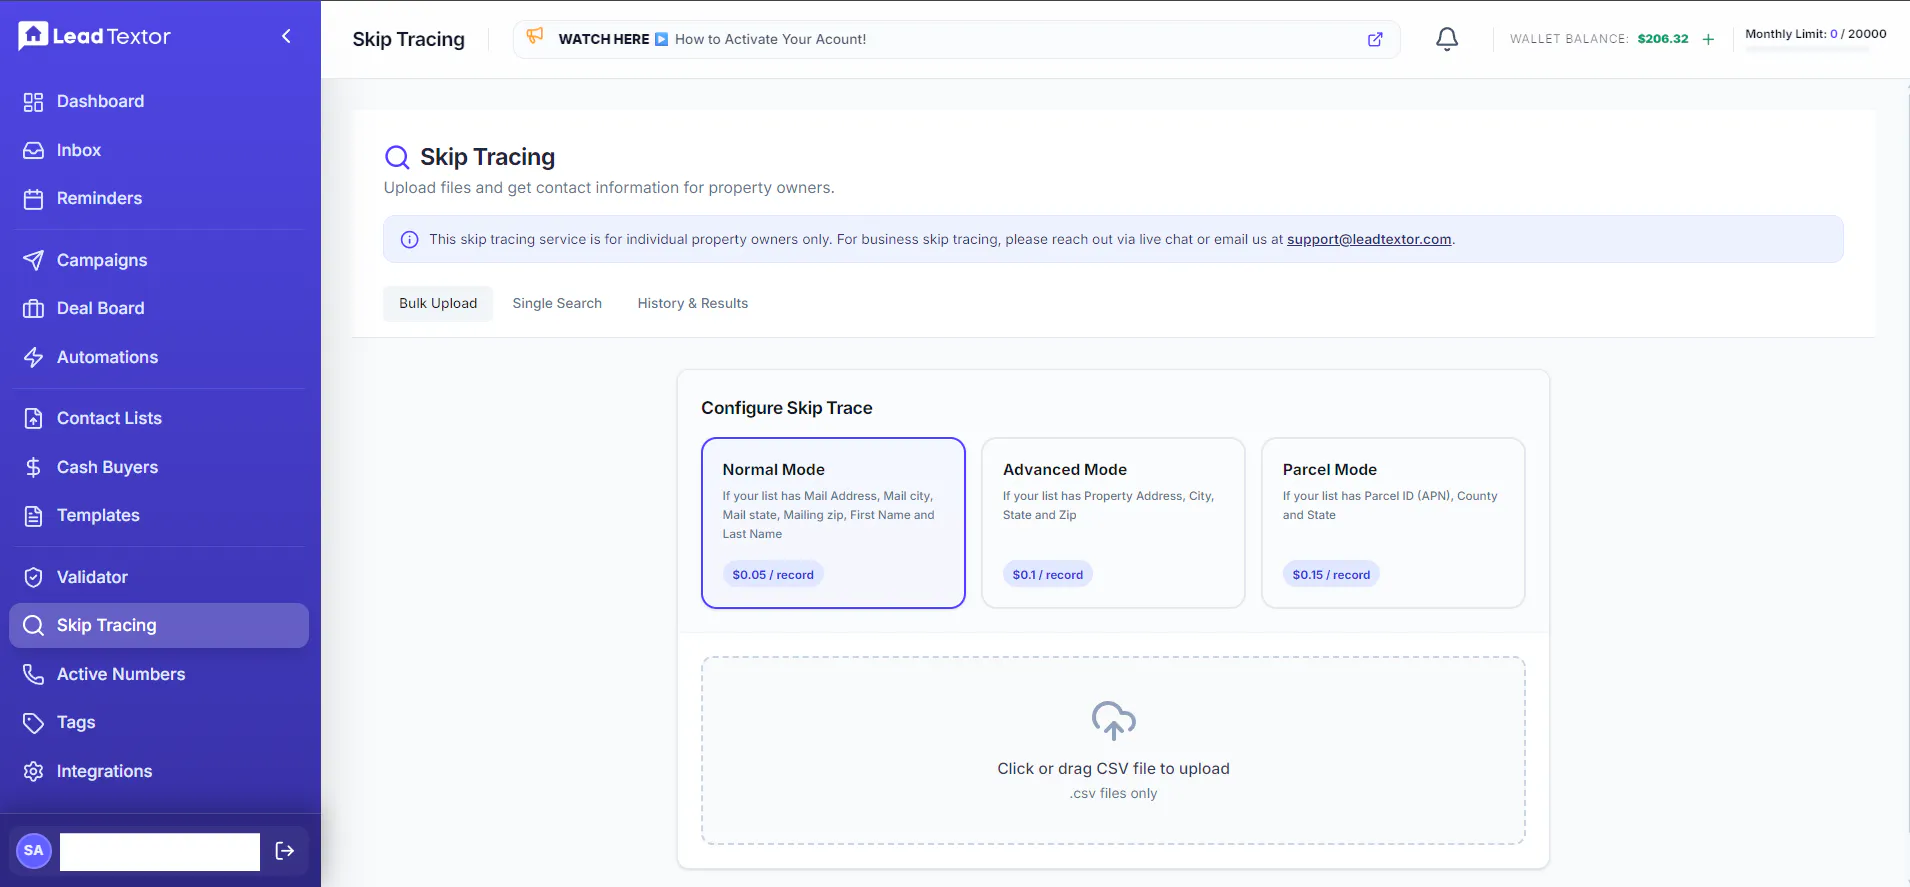Screen dimensions: 1910x887
Task: Email support@leadtextor.com link
Action: point(1369,240)
